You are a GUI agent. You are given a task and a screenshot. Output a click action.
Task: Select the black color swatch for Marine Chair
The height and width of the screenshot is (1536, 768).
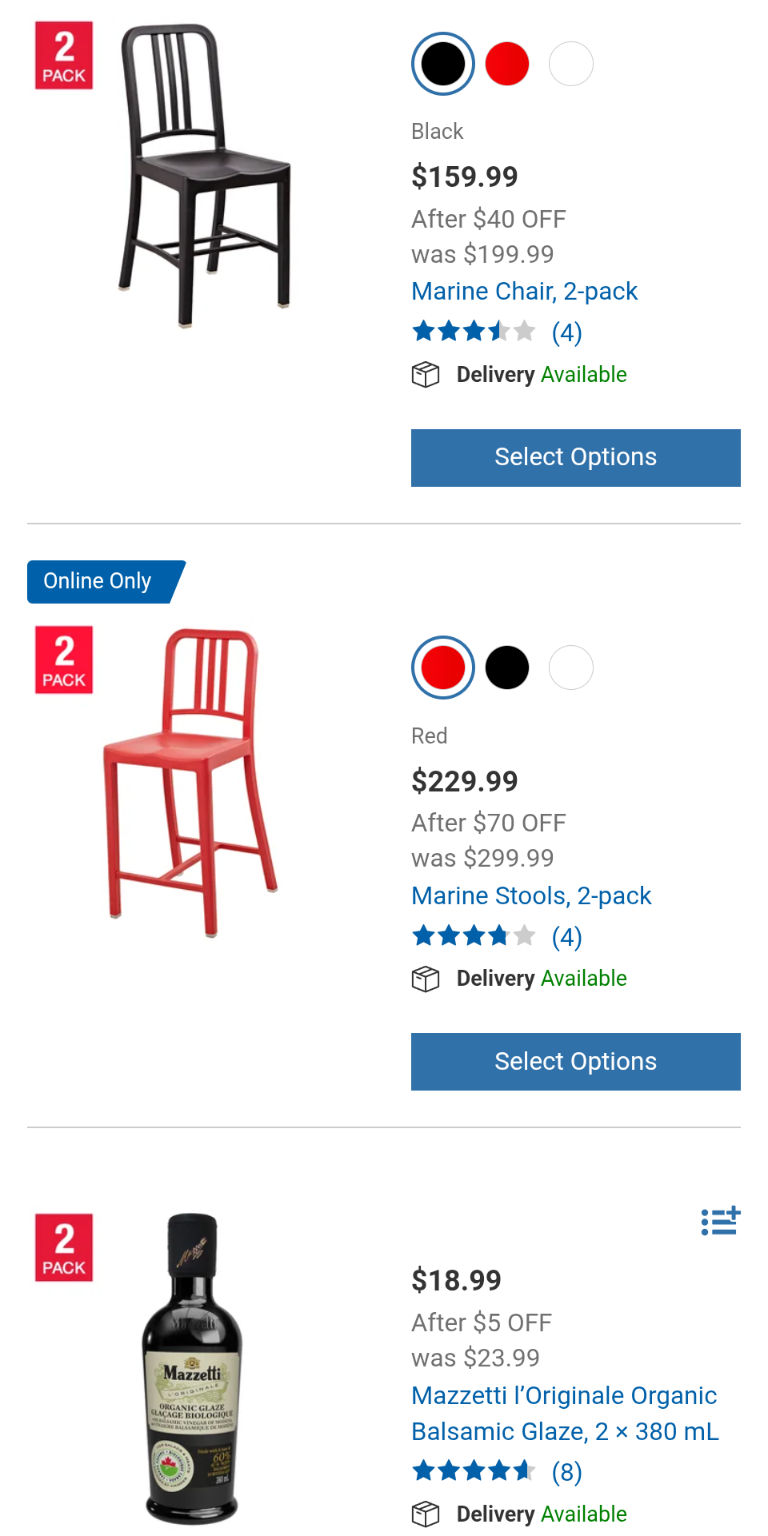(443, 65)
